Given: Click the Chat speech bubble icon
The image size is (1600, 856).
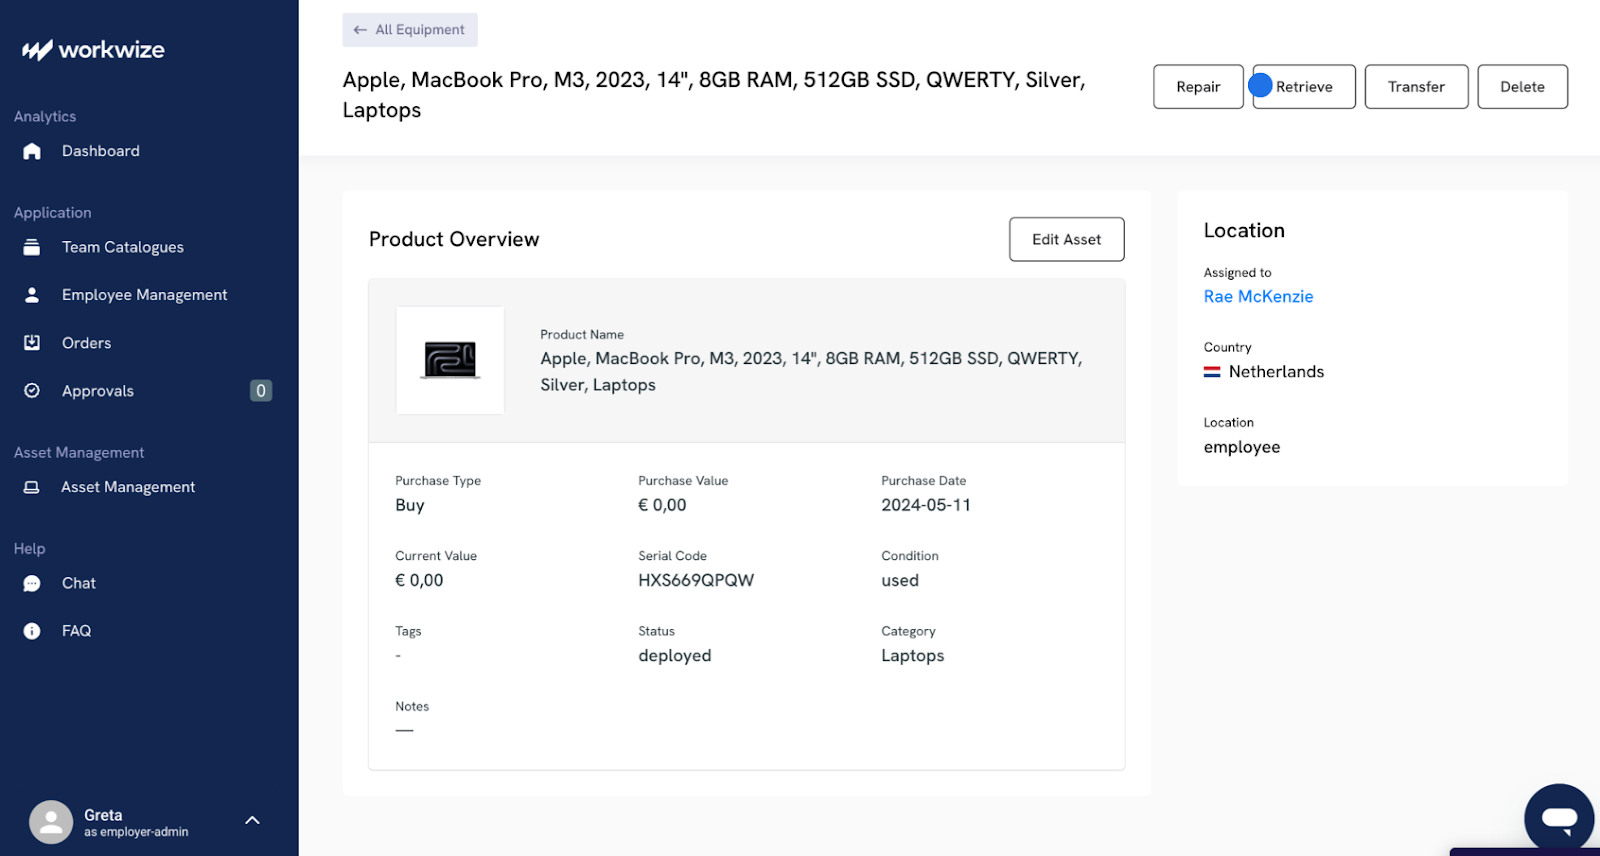Looking at the screenshot, I should pos(32,583).
